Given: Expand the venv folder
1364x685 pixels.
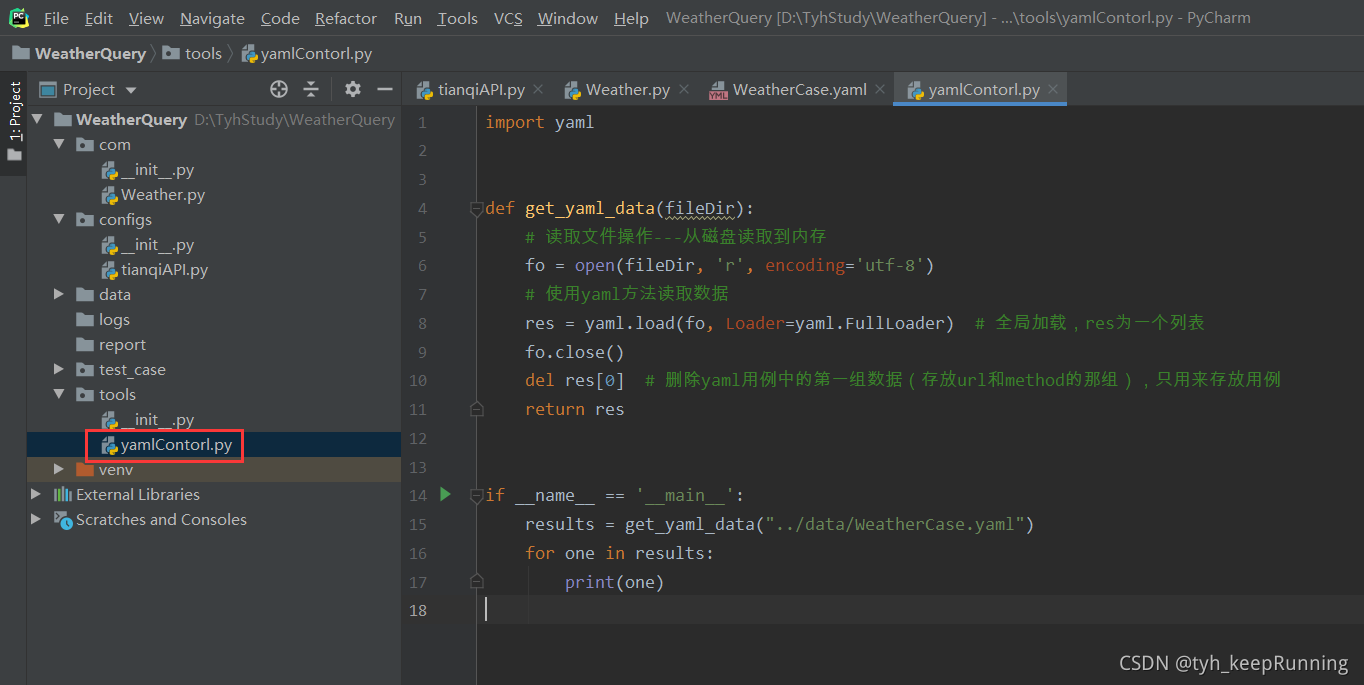Looking at the screenshot, I should click(59, 469).
